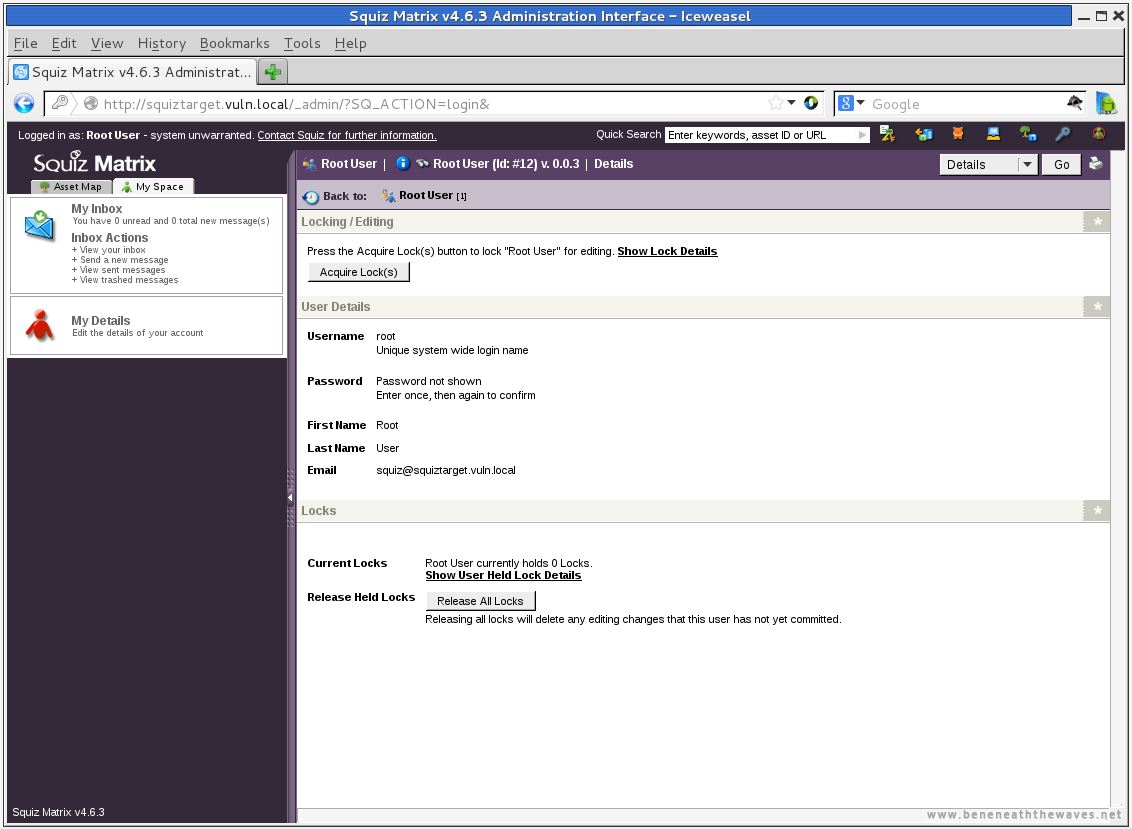
Task: Collapse the Locking / Editing section star
Action: [x=1097, y=222]
